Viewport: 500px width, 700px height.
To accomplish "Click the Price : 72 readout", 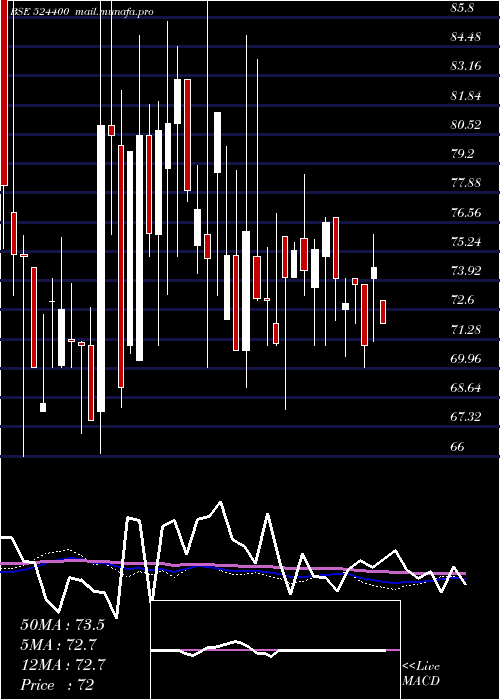I will click(x=57, y=685).
